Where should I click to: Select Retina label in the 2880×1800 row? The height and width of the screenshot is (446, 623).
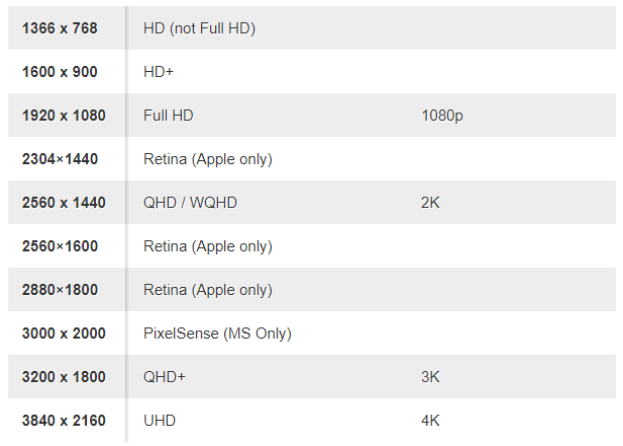click(x=207, y=290)
